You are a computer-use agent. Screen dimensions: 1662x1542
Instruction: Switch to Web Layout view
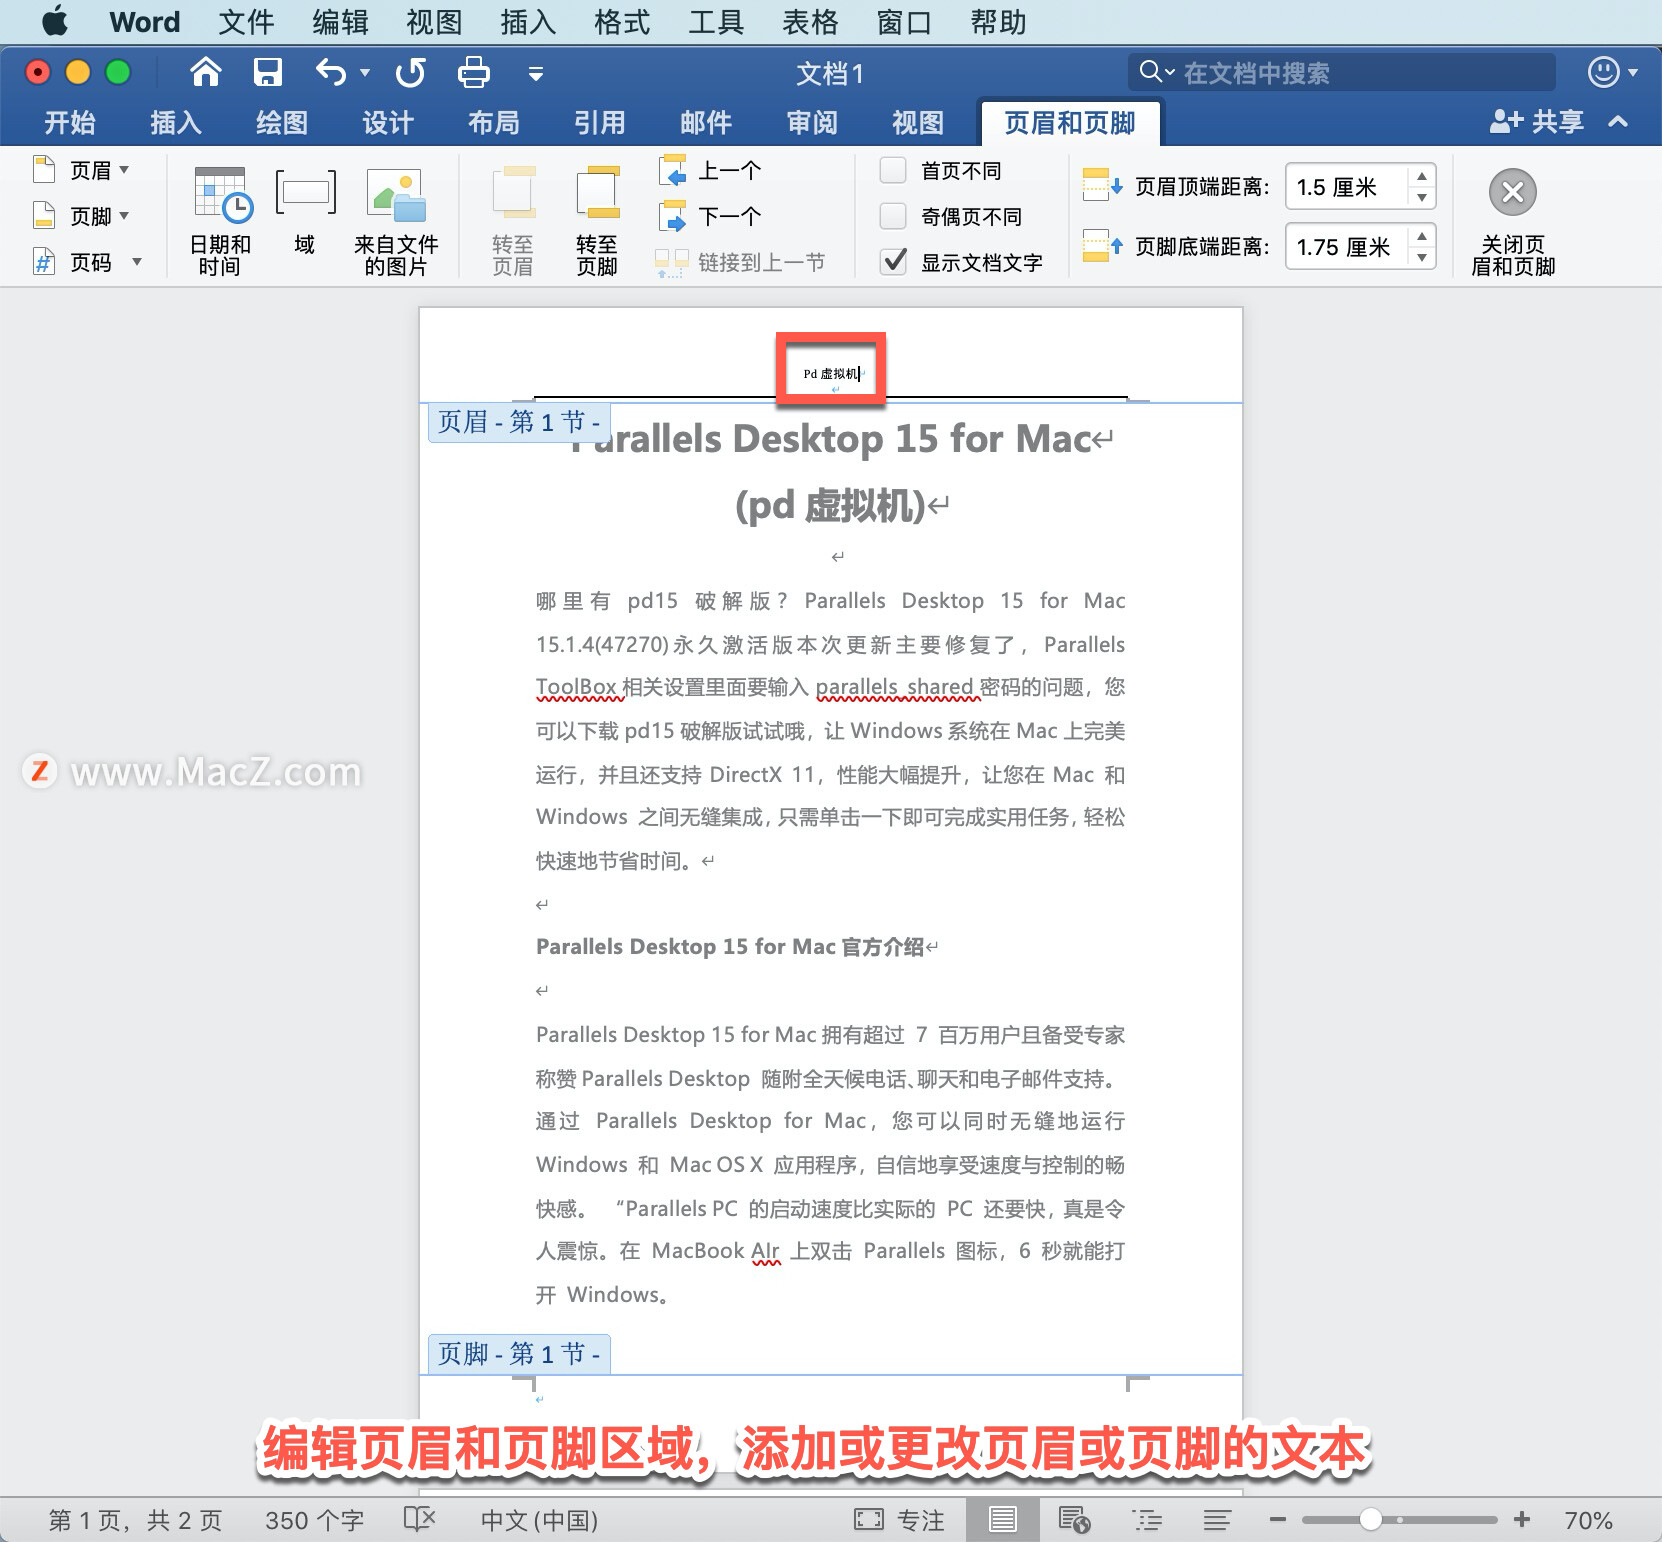coord(1074,1520)
